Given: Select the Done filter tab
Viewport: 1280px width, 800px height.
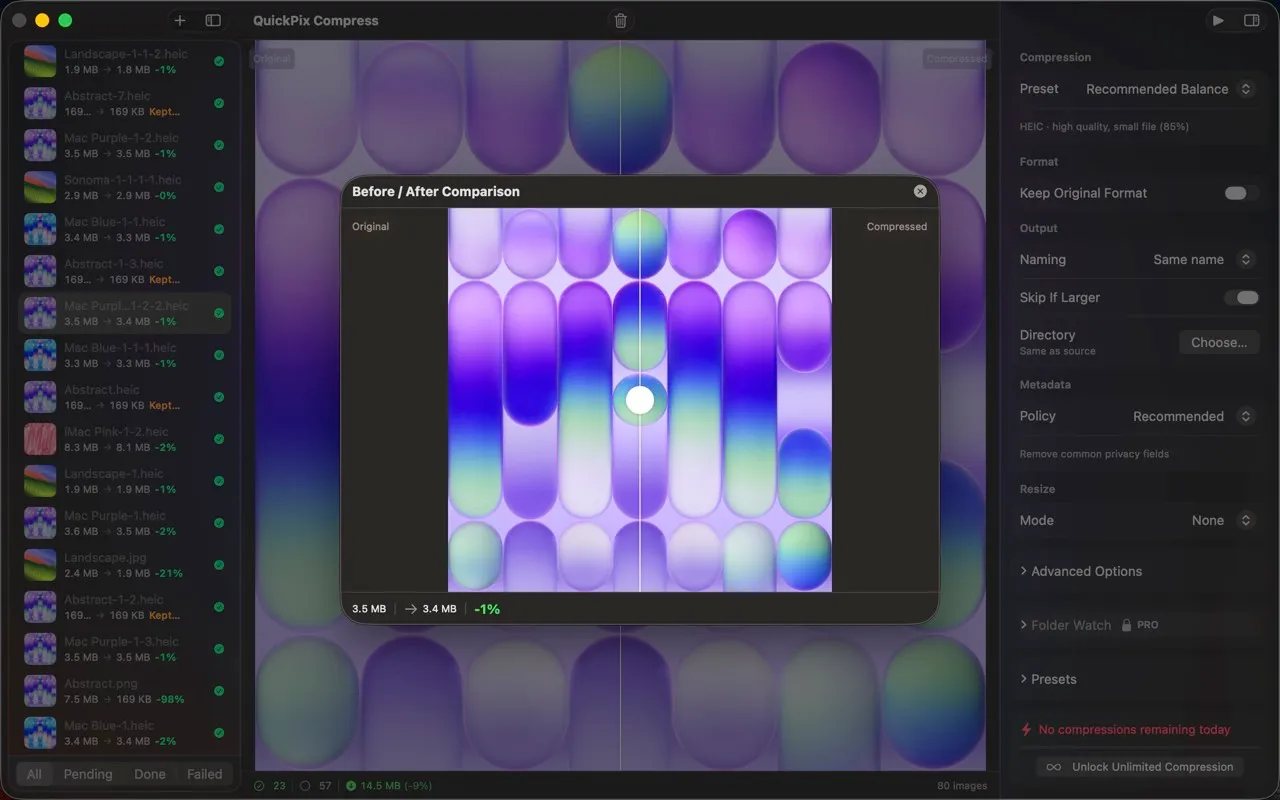Looking at the screenshot, I should coord(150,774).
